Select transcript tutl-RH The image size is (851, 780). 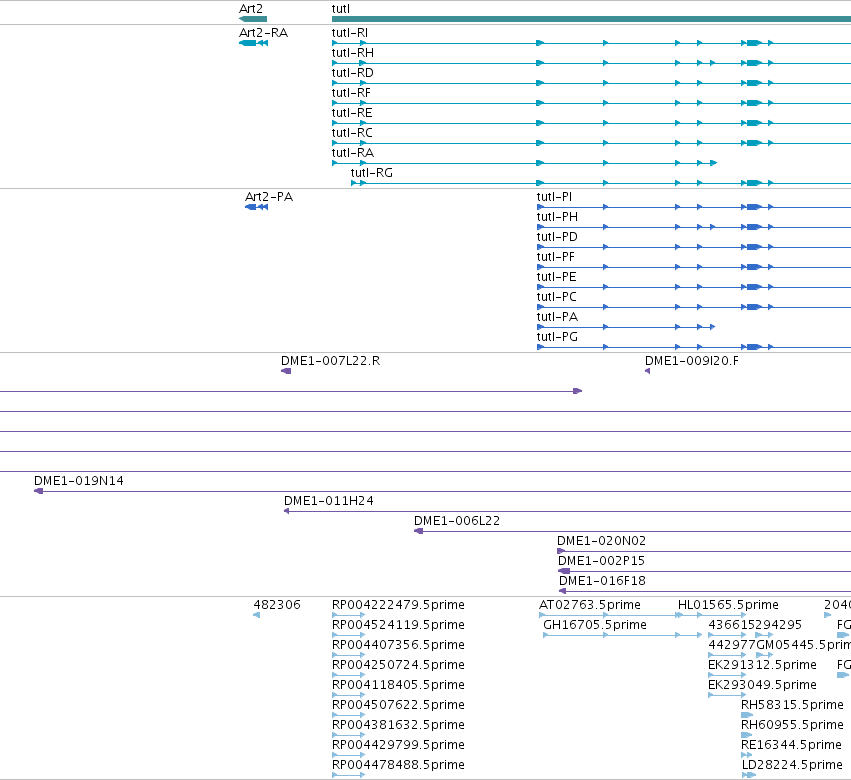tap(353, 53)
